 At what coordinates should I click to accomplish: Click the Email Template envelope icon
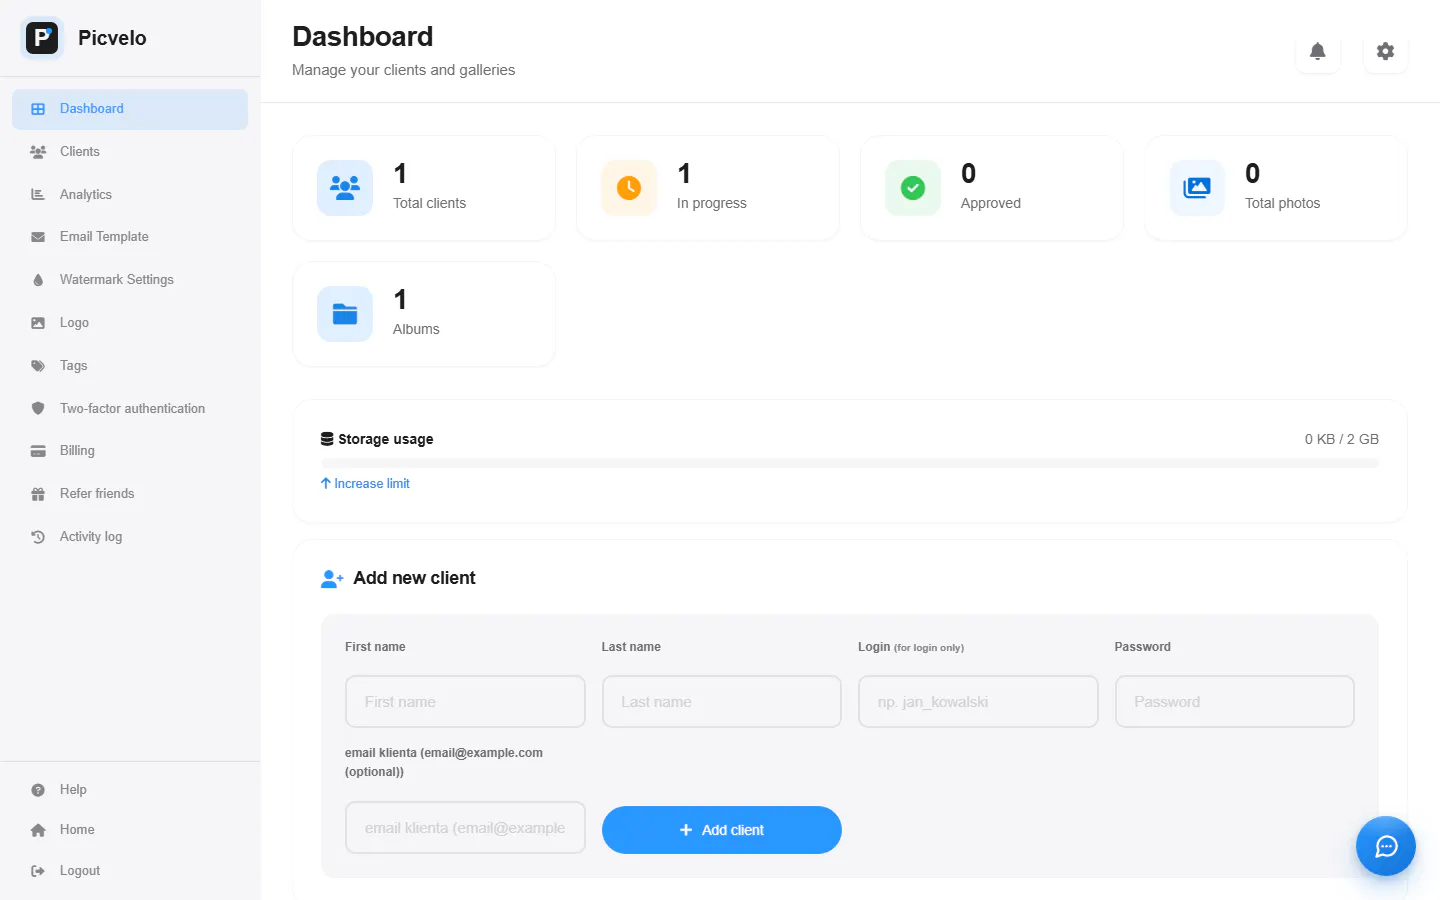pos(38,237)
